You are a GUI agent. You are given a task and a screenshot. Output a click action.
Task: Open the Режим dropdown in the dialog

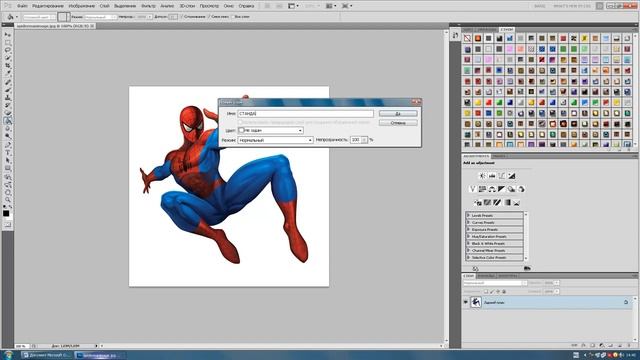coord(276,140)
